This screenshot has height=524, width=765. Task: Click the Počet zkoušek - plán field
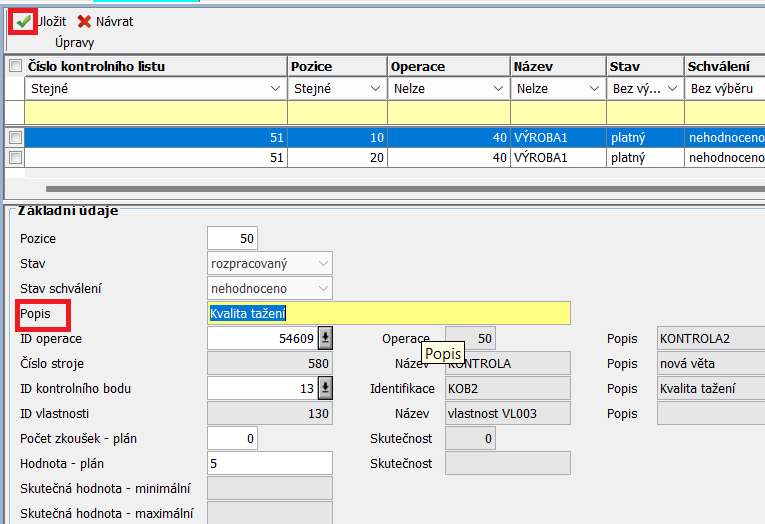pyautogui.click(x=232, y=438)
